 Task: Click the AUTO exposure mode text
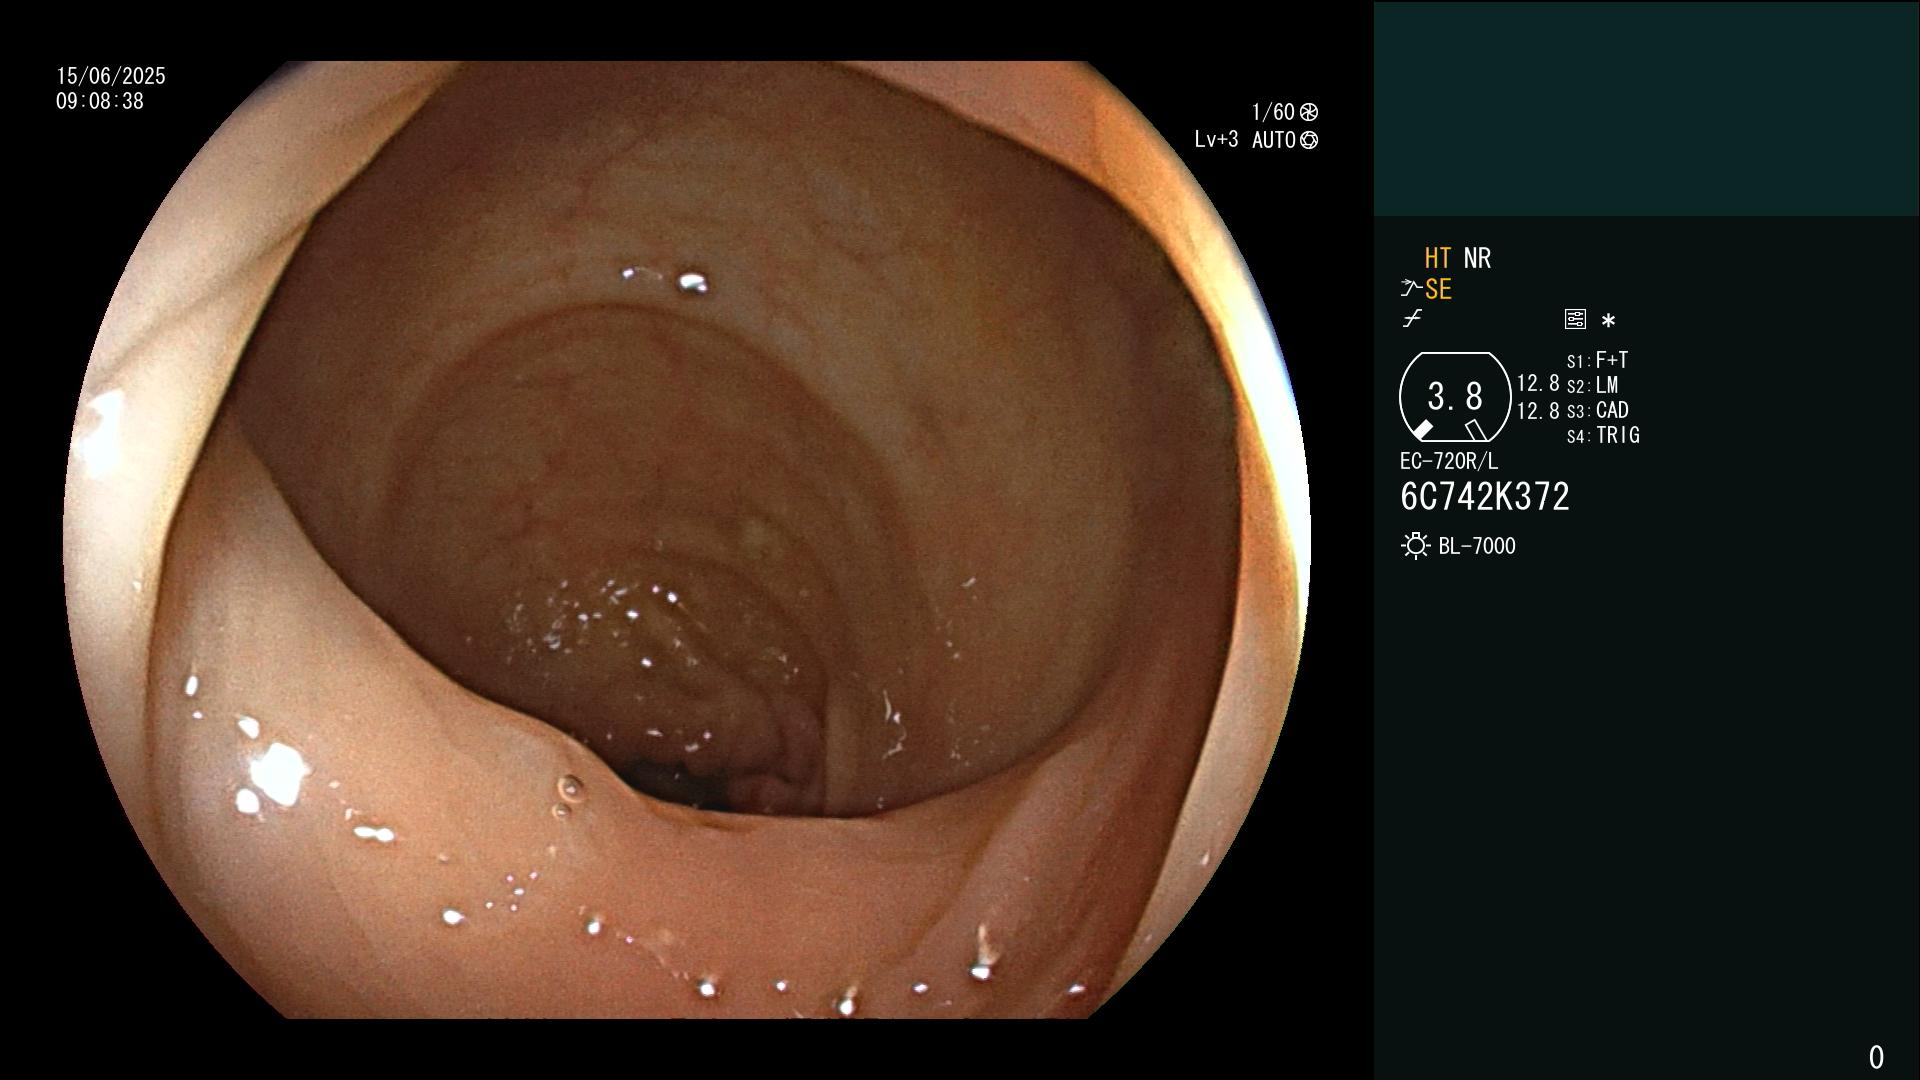click(1274, 140)
